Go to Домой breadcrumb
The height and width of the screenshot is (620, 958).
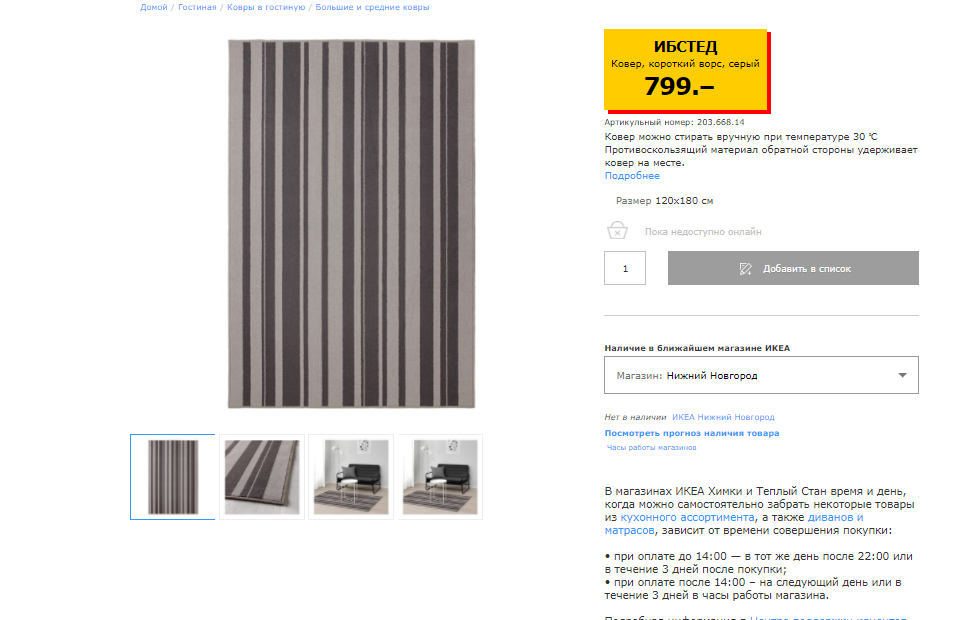pos(153,7)
